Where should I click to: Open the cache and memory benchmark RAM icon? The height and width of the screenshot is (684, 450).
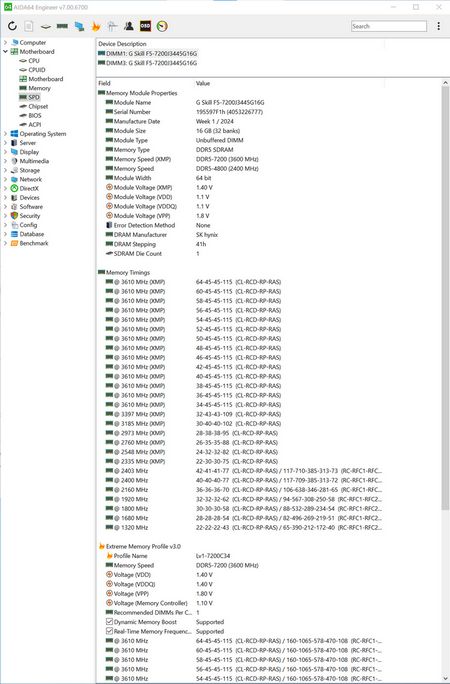tap(62, 26)
